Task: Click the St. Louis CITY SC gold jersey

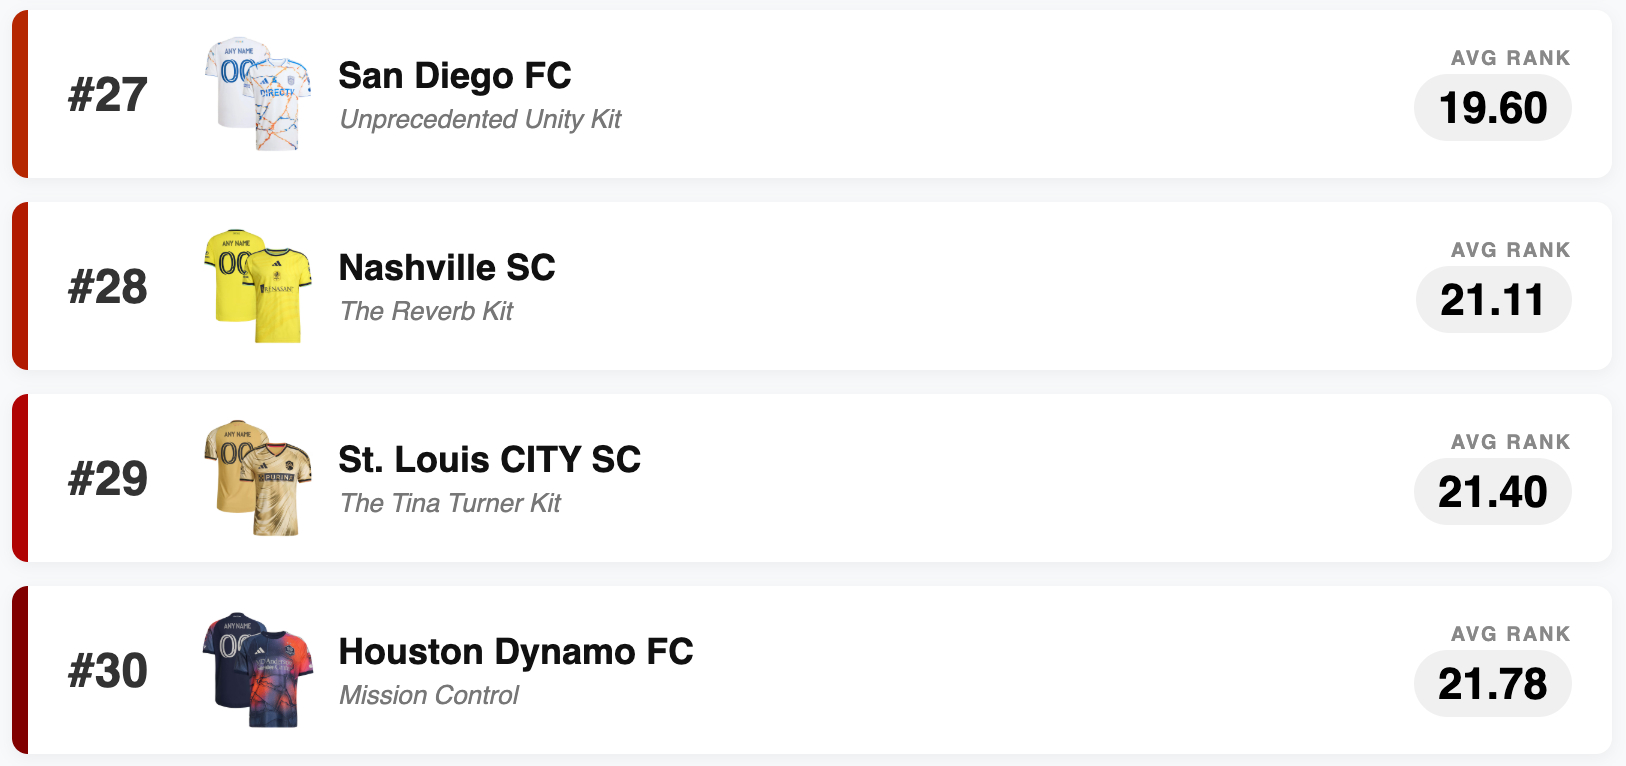Action: [258, 479]
